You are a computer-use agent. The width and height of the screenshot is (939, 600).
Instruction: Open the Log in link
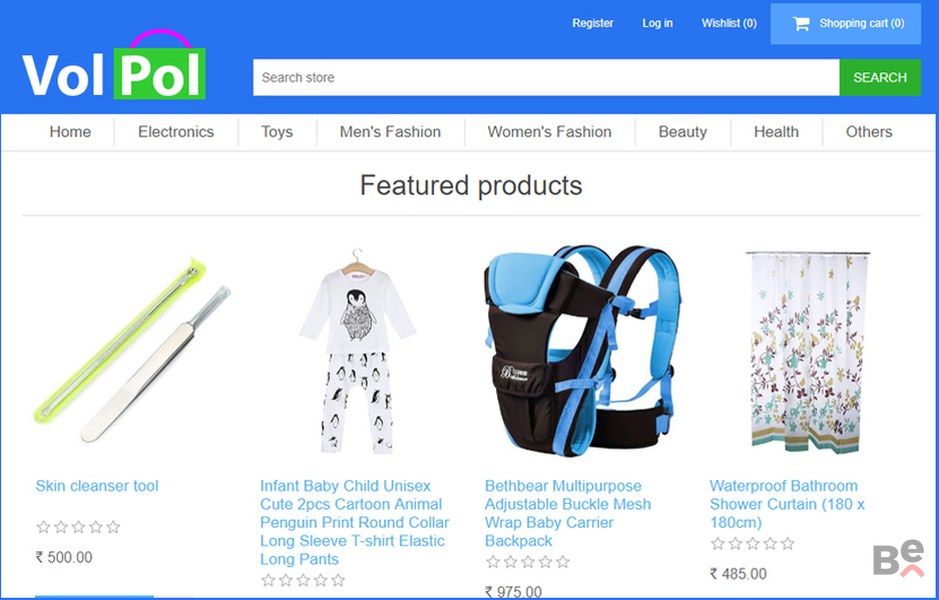[658, 23]
